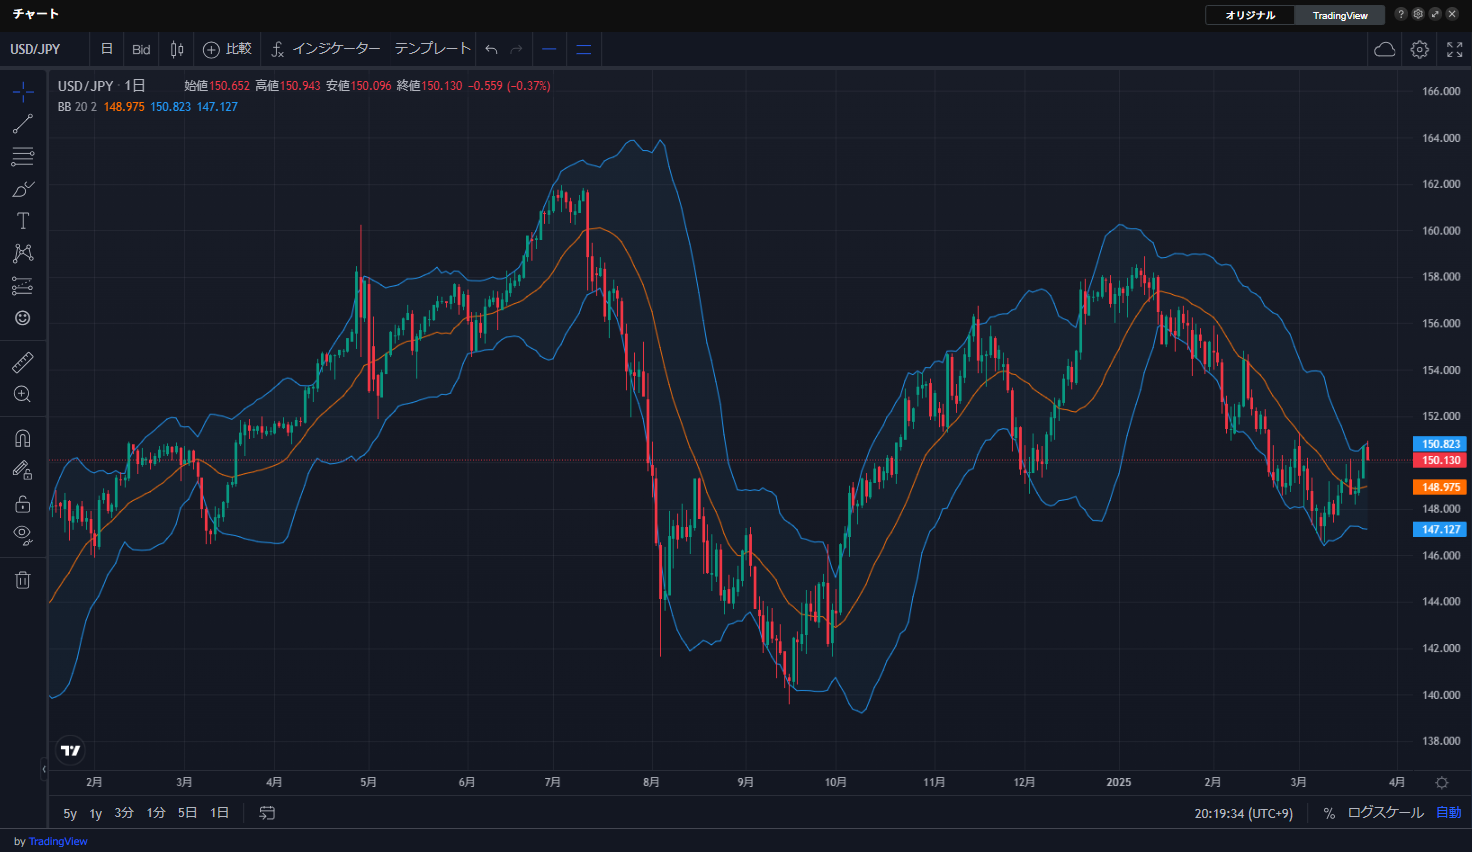Viewport: 1472px width, 852px height.
Task: Activate the ruler measure tool
Action: (x=22, y=362)
